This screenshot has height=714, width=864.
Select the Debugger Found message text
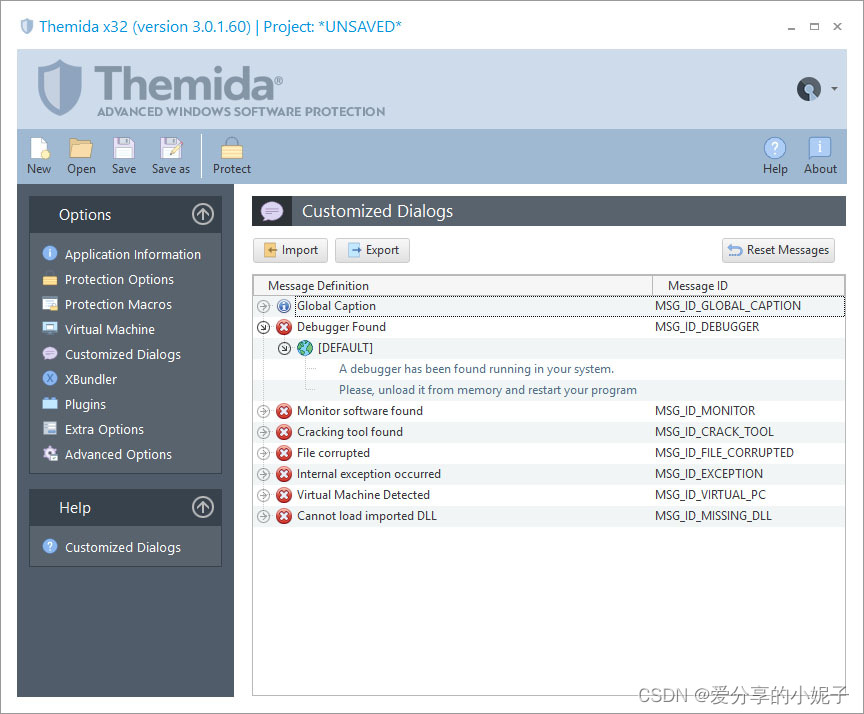point(341,327)
